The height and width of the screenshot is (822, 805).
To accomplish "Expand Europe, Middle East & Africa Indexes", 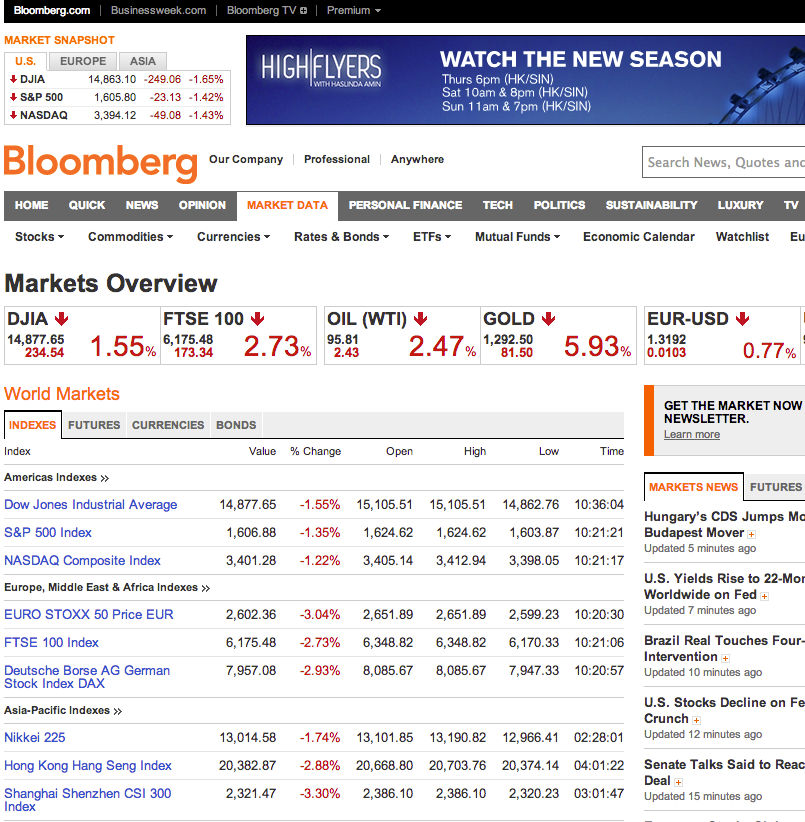I will point(107,588).
